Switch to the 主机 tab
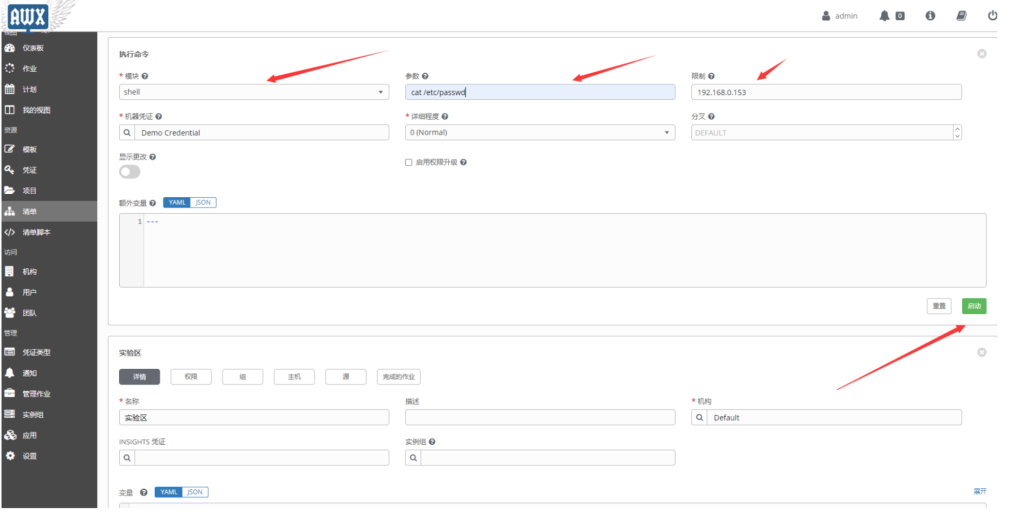This screenshot has height=528, width=1024. click(x=294, y=377)
